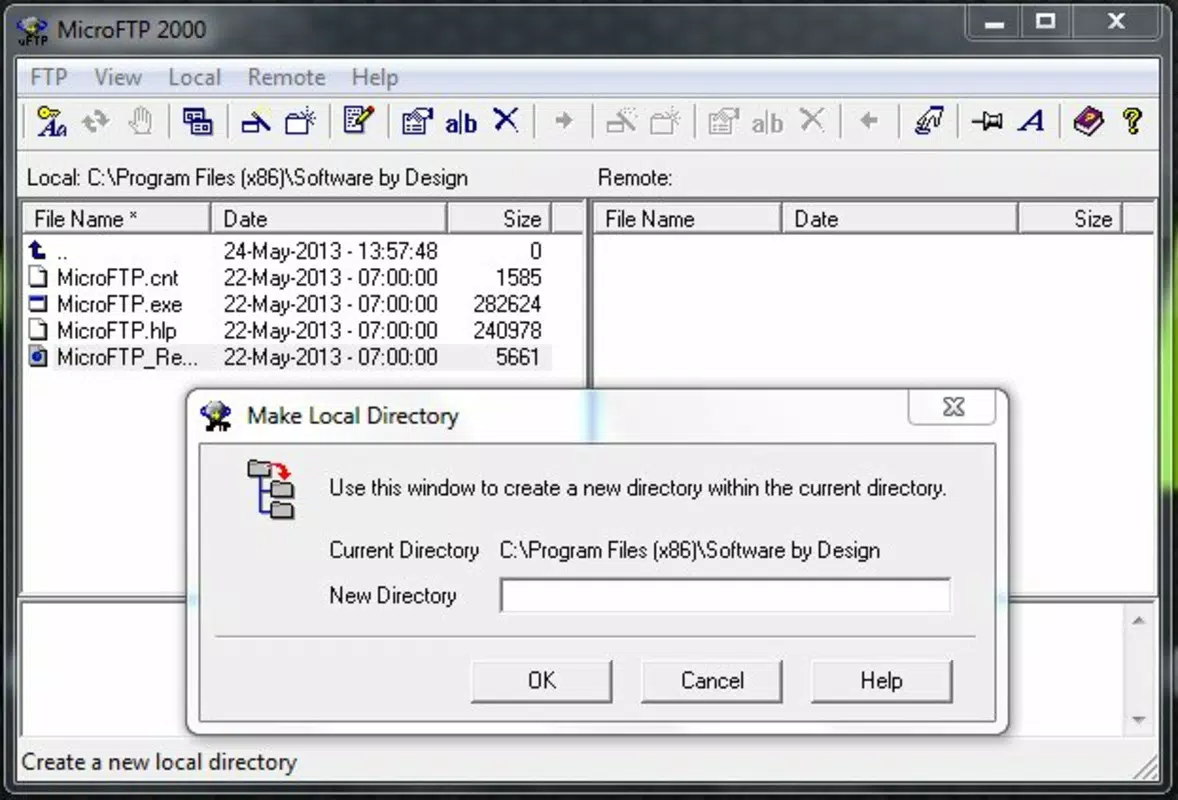Click the purple help book toolbar icon

coord(1088,121)
